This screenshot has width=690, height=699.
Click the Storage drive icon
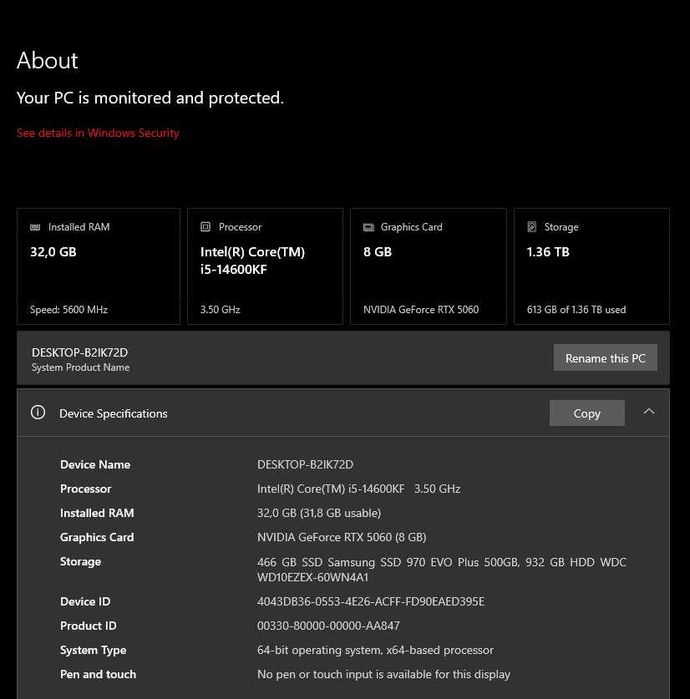pyautogui.click(x=532, y=227)
